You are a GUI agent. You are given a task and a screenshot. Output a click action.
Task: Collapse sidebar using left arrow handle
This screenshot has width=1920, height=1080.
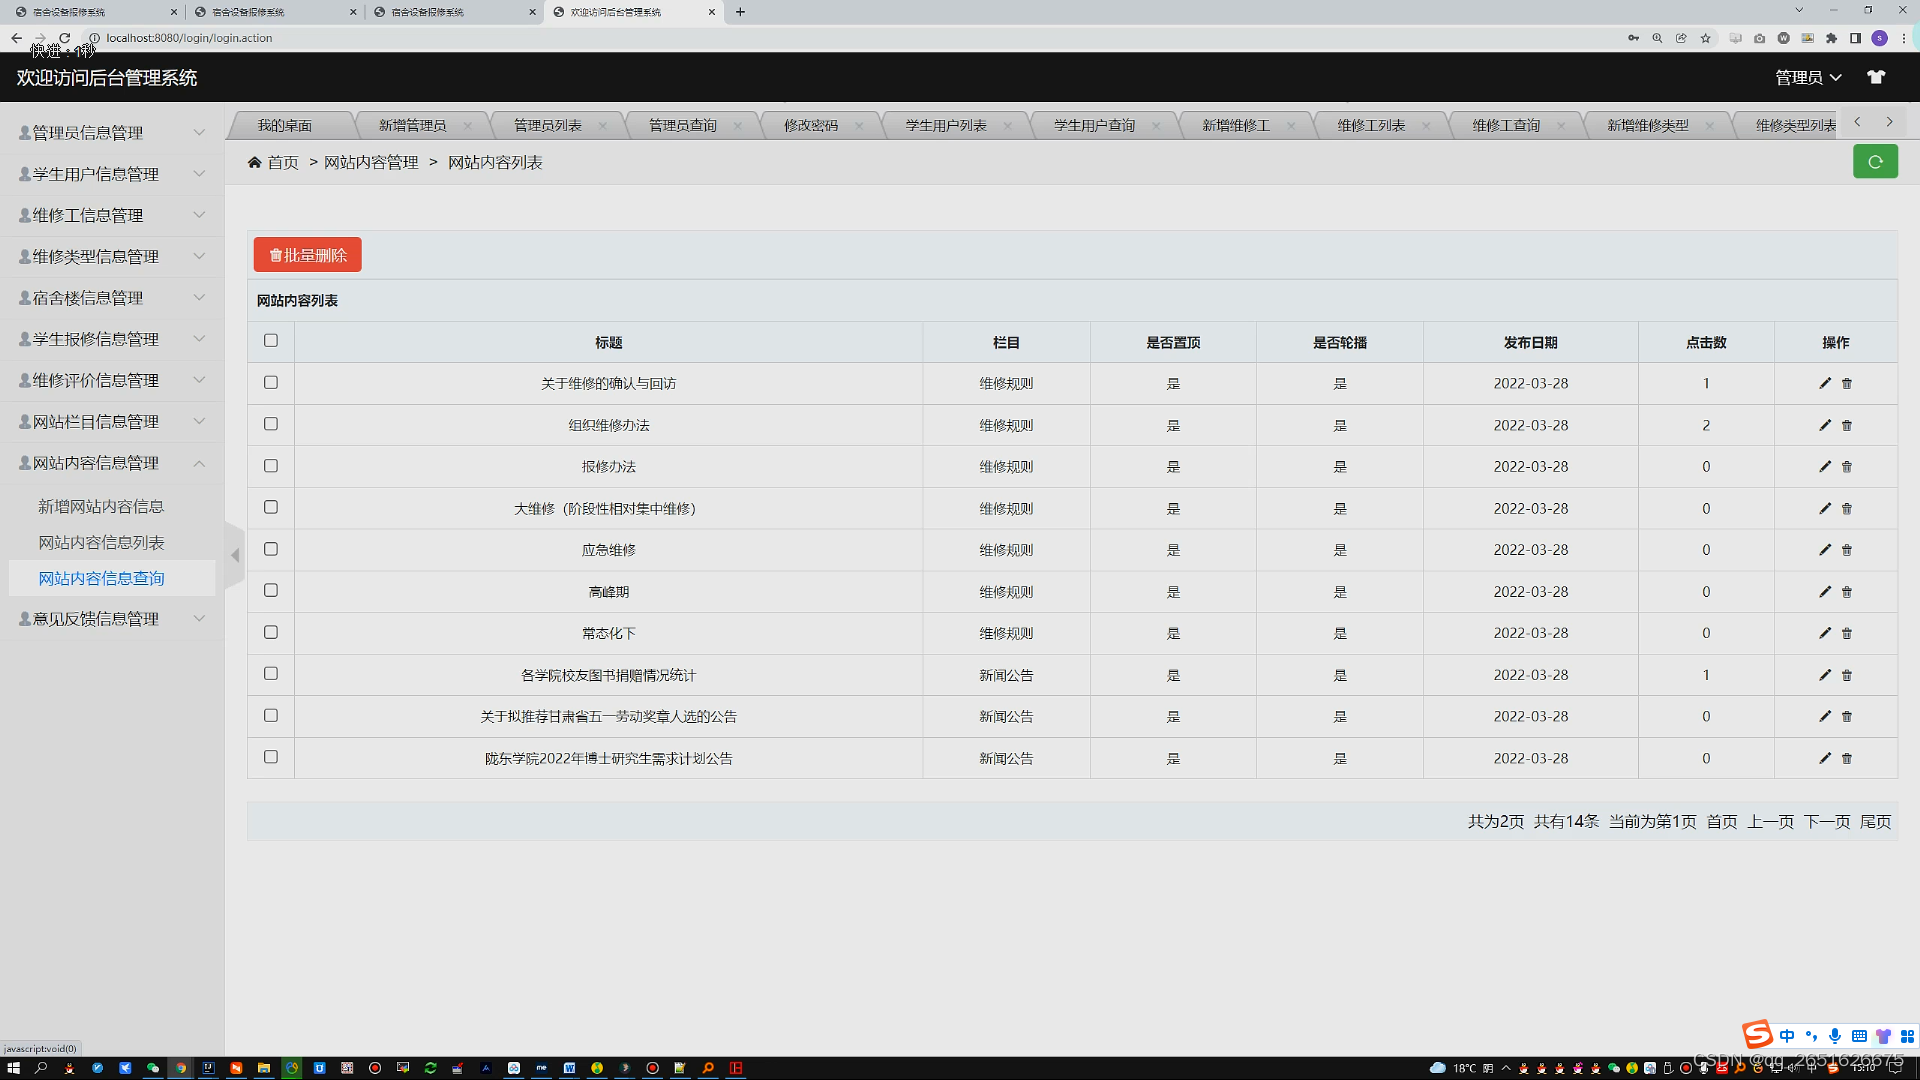click(x=235, y=555)
